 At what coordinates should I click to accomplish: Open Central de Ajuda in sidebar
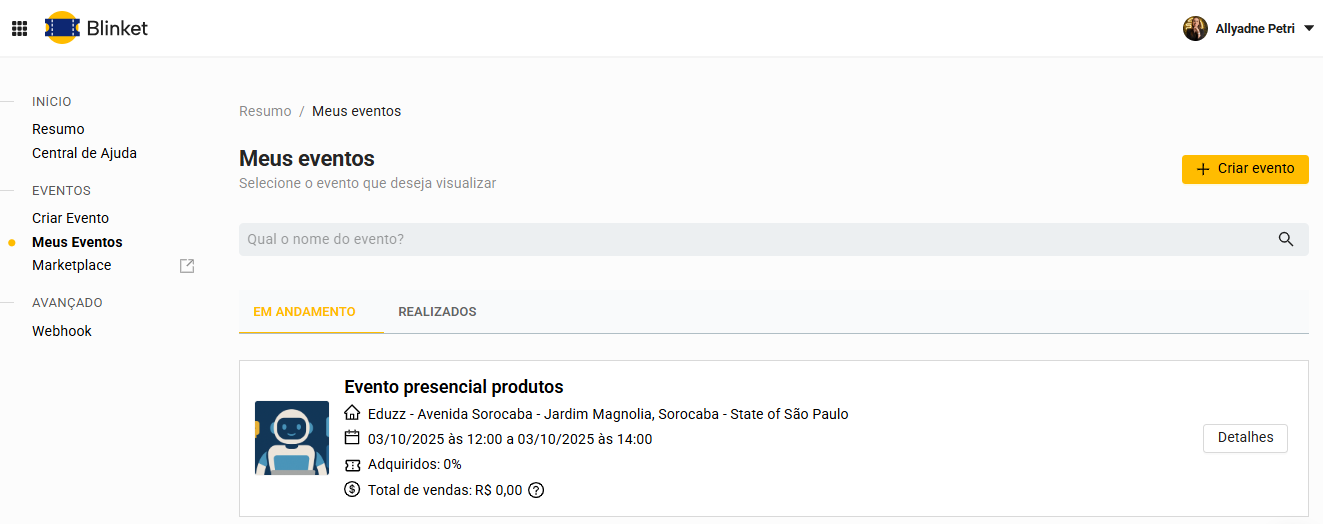(84, 153)
